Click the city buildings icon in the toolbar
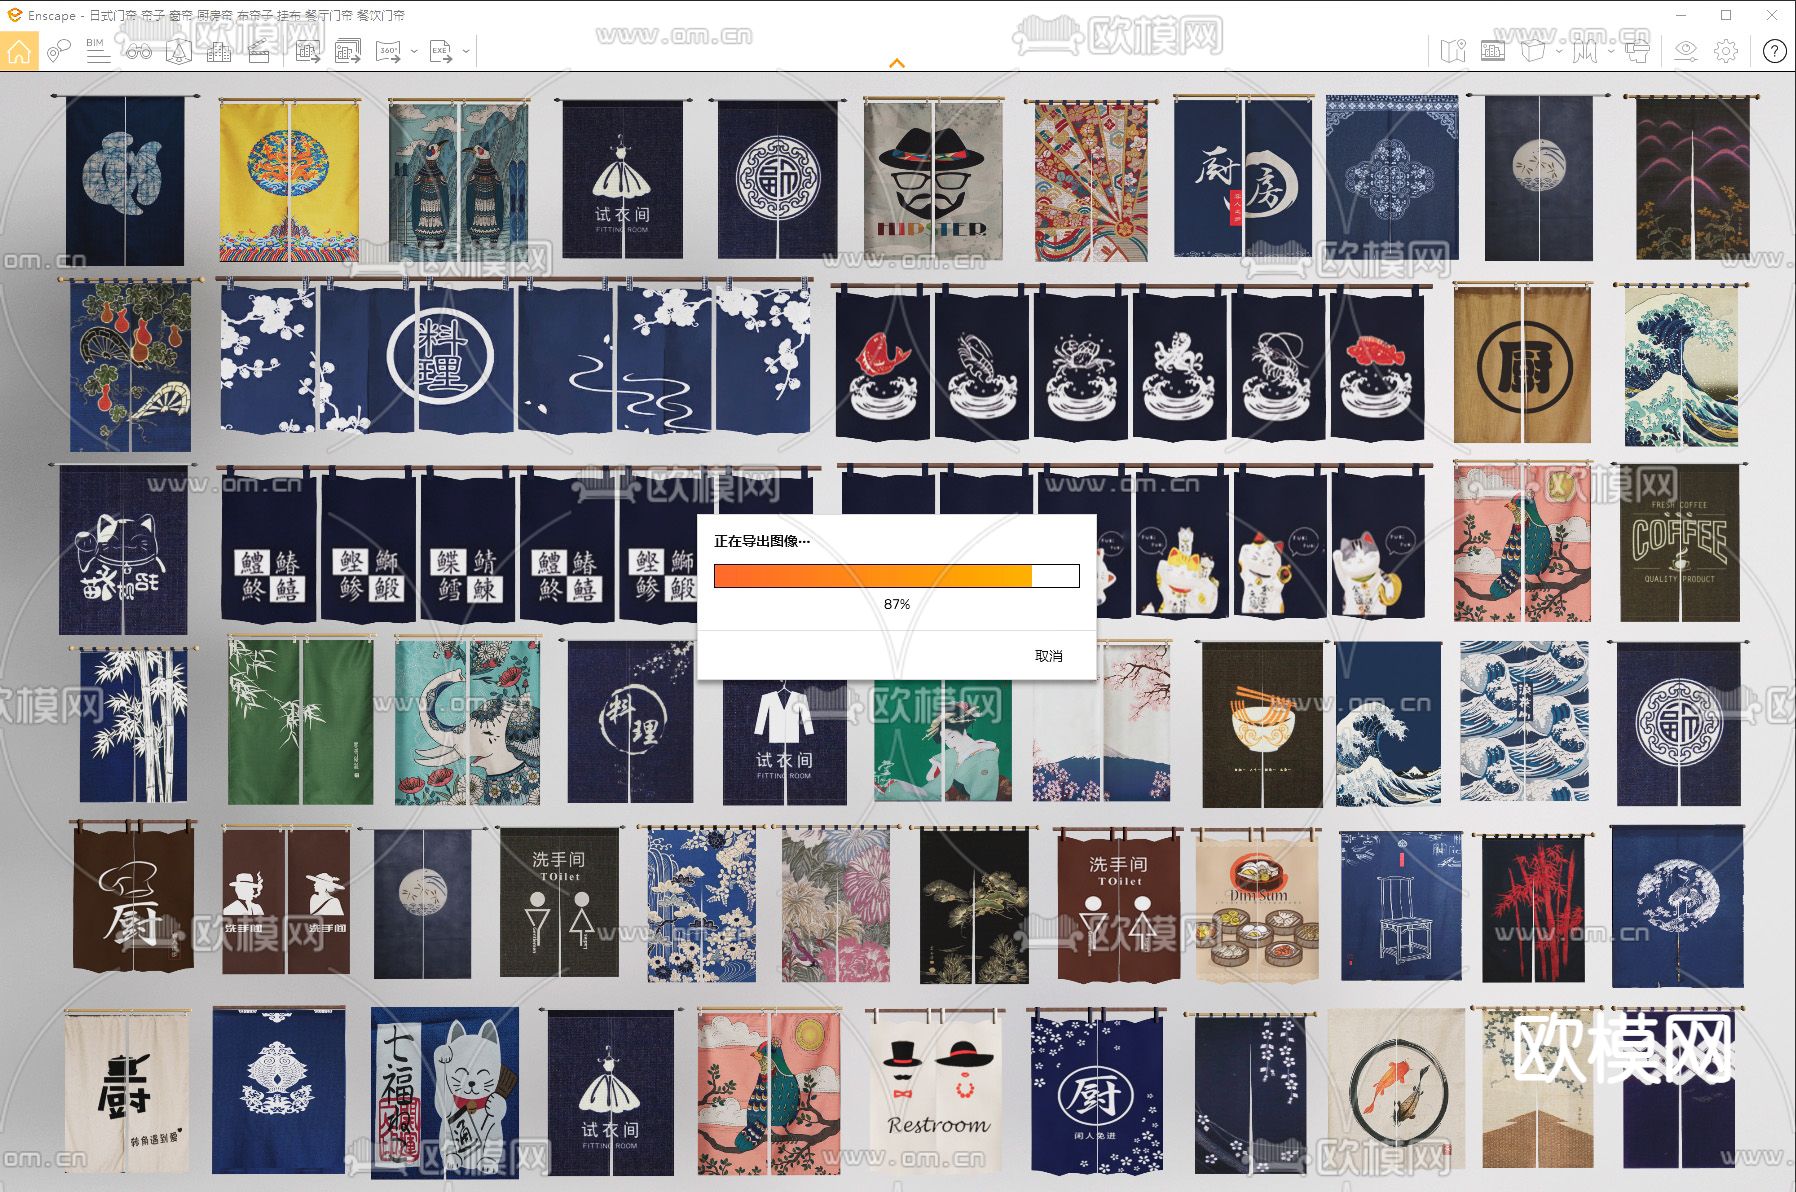Screen dimensions: 1796x1192 pos(218,51)
